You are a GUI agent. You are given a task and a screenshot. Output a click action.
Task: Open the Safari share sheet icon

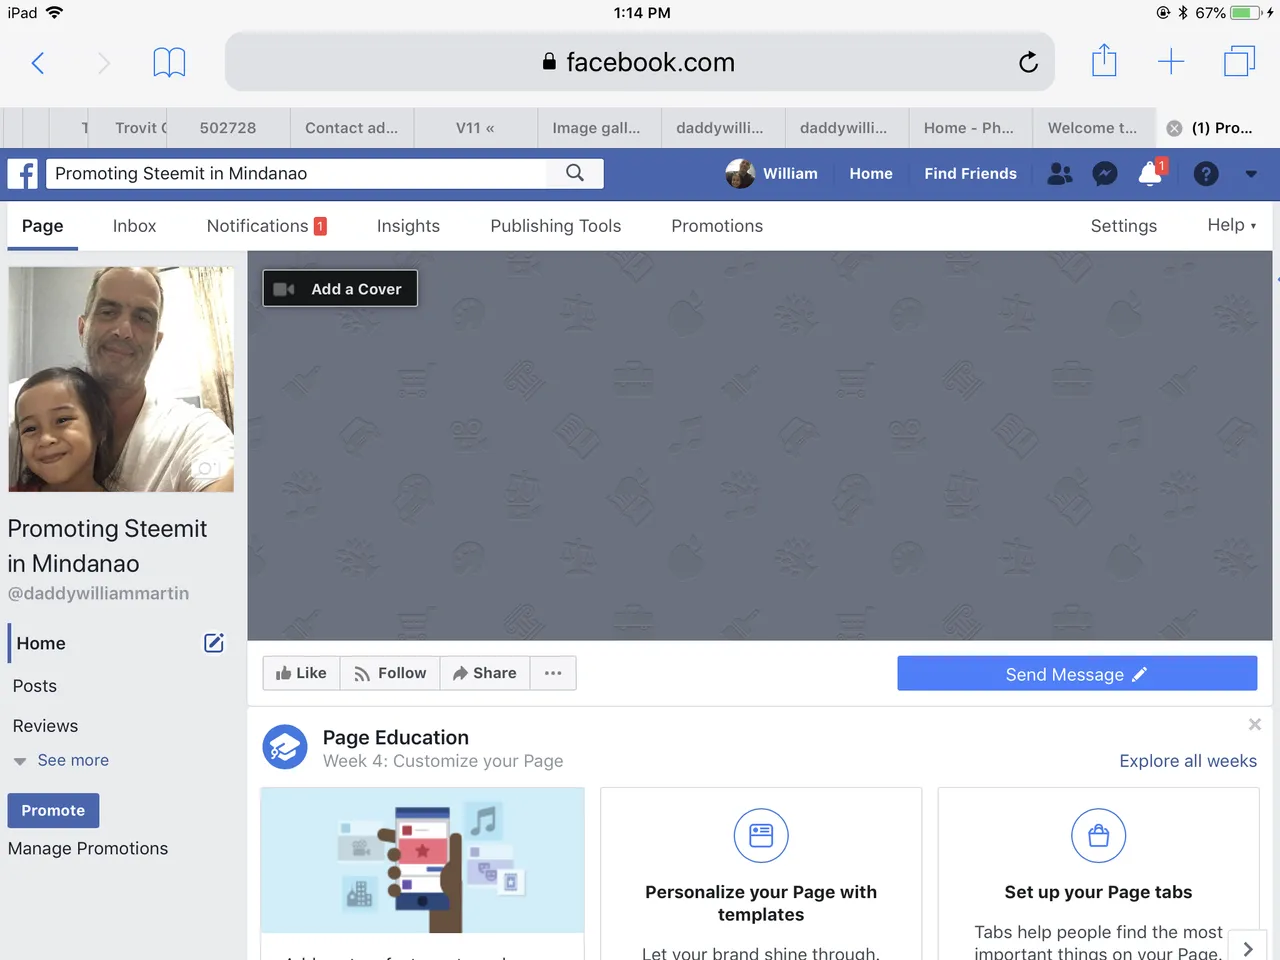(1104, 60)
